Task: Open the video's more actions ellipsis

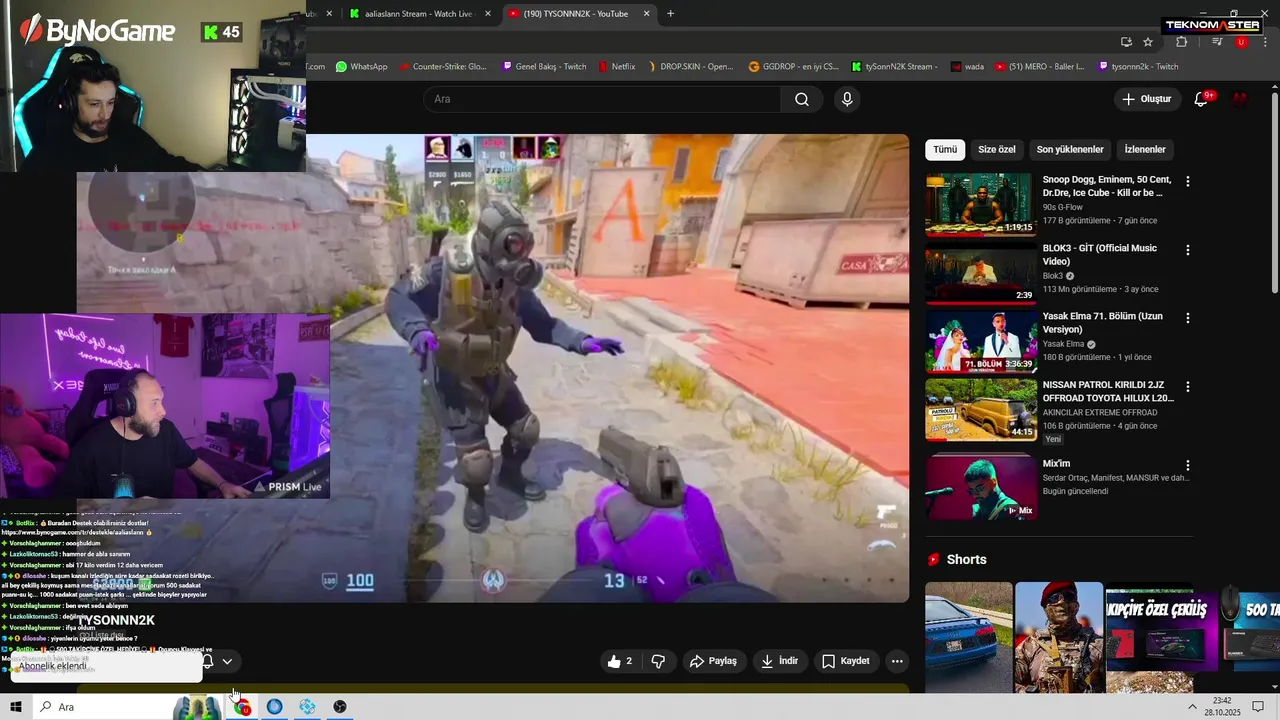Action: 897,661
